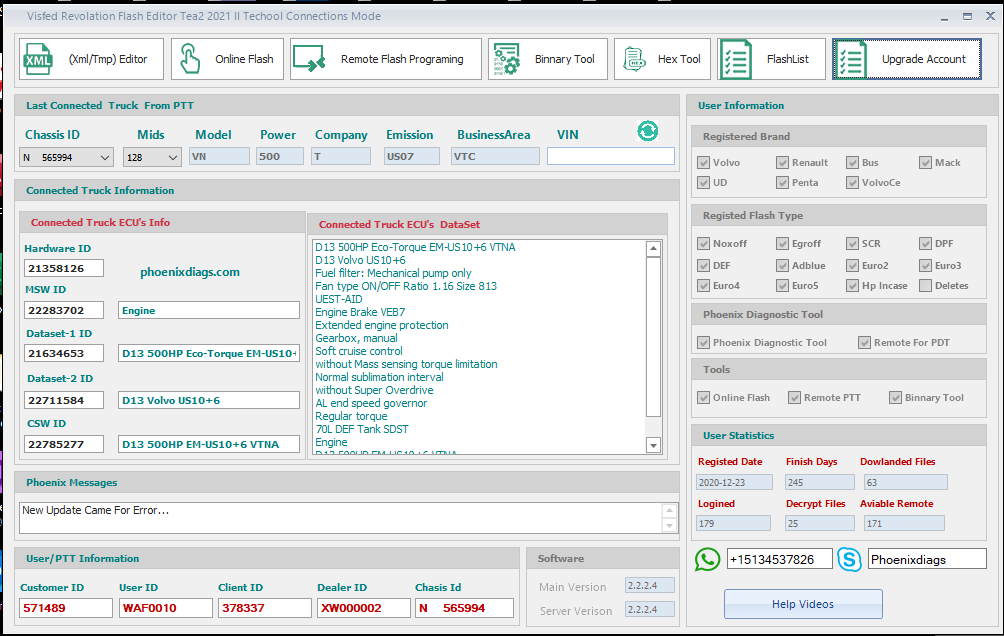Toggle the Renault brand checkbox

tap(782, 163)
